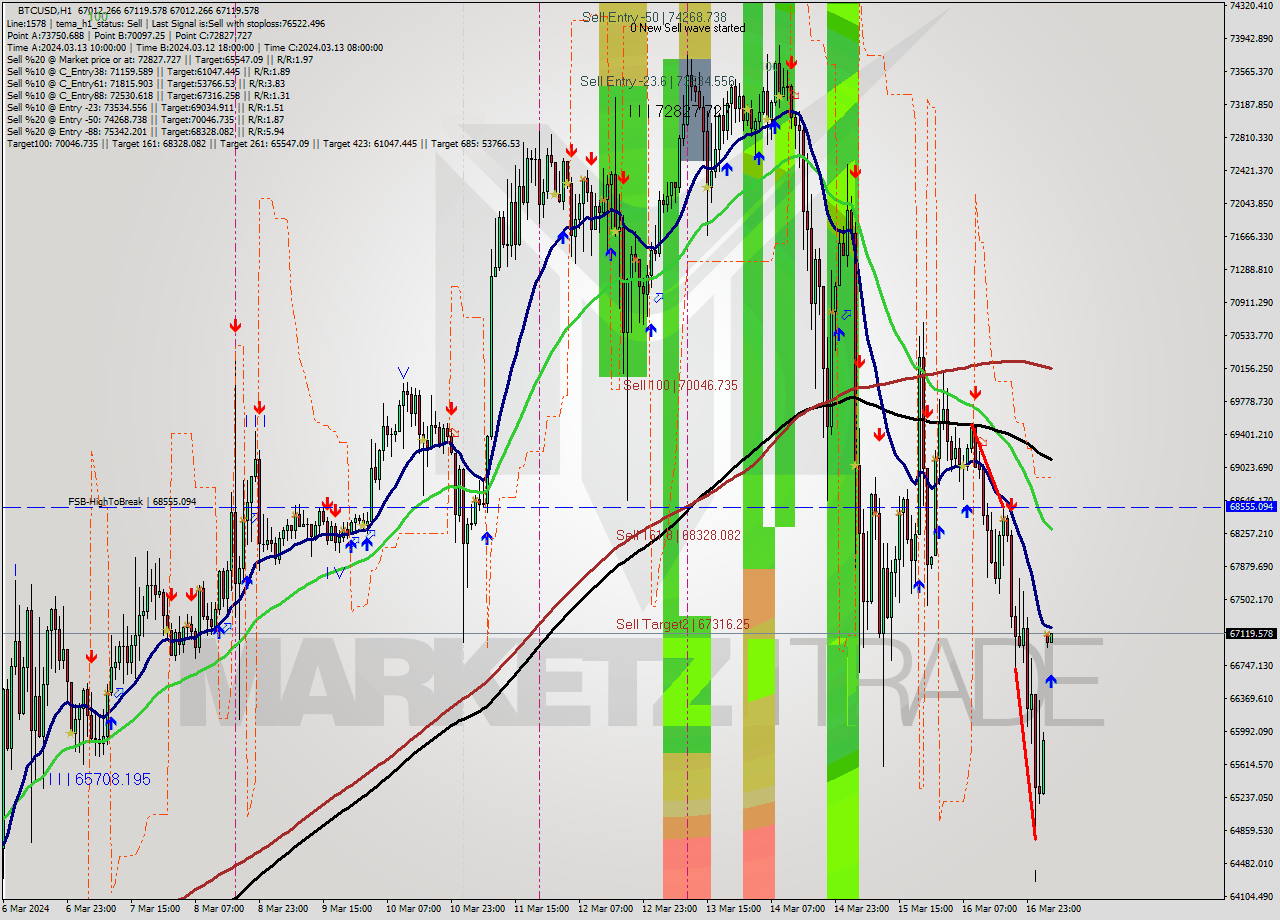Click the 'Sell %10 @ C_Entry38' info line
This screenshot has height=920, width=1280.
[148, 71]
